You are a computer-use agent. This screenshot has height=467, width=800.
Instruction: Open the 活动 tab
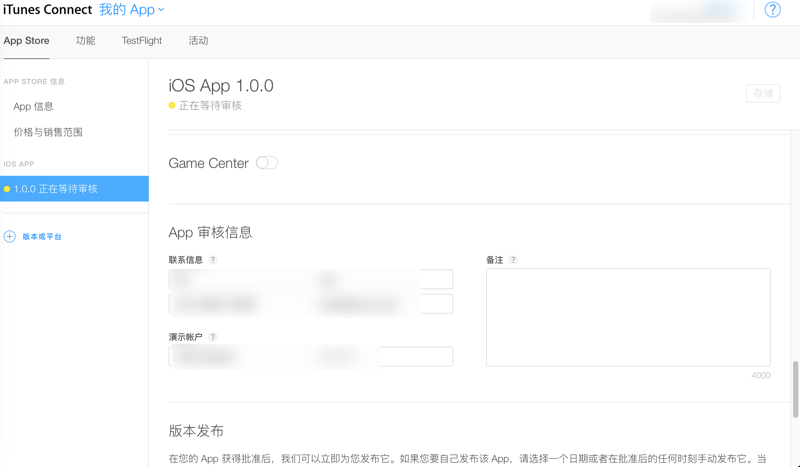point(198,41)
